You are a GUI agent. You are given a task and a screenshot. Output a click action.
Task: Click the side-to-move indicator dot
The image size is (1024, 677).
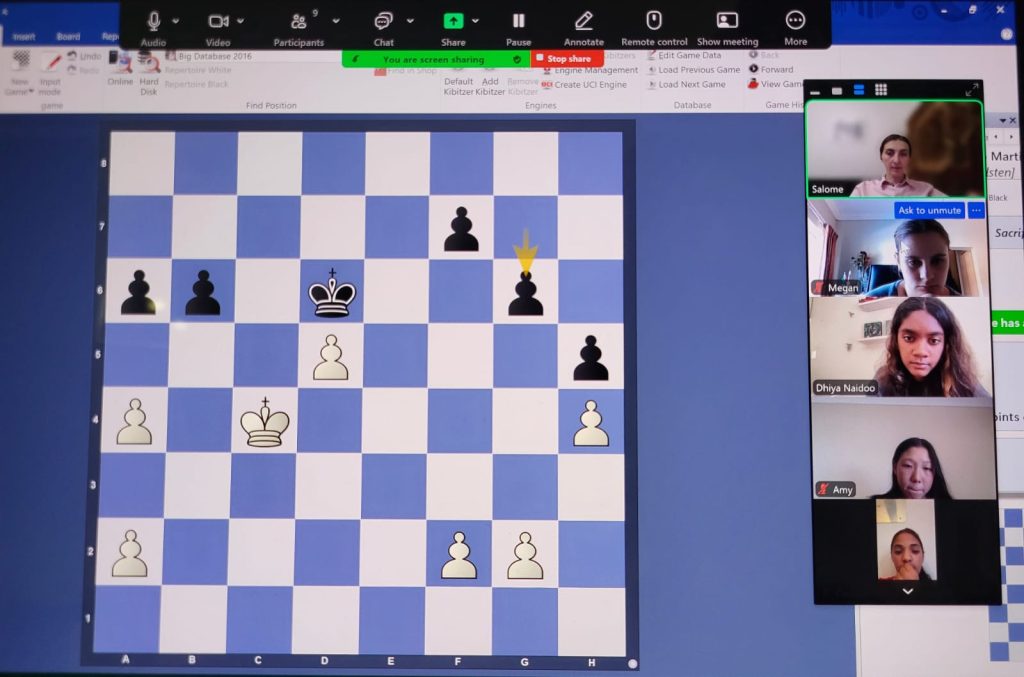click(x=632, y=663)
